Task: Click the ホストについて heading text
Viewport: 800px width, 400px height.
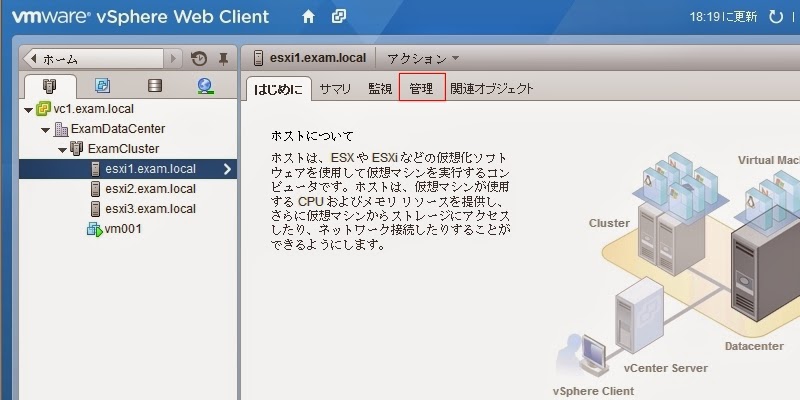Action: [x=312, y=136]
